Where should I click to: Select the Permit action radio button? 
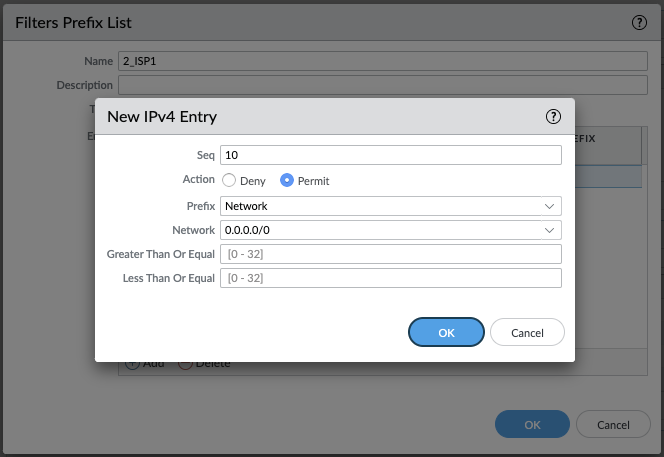(287, 181)
